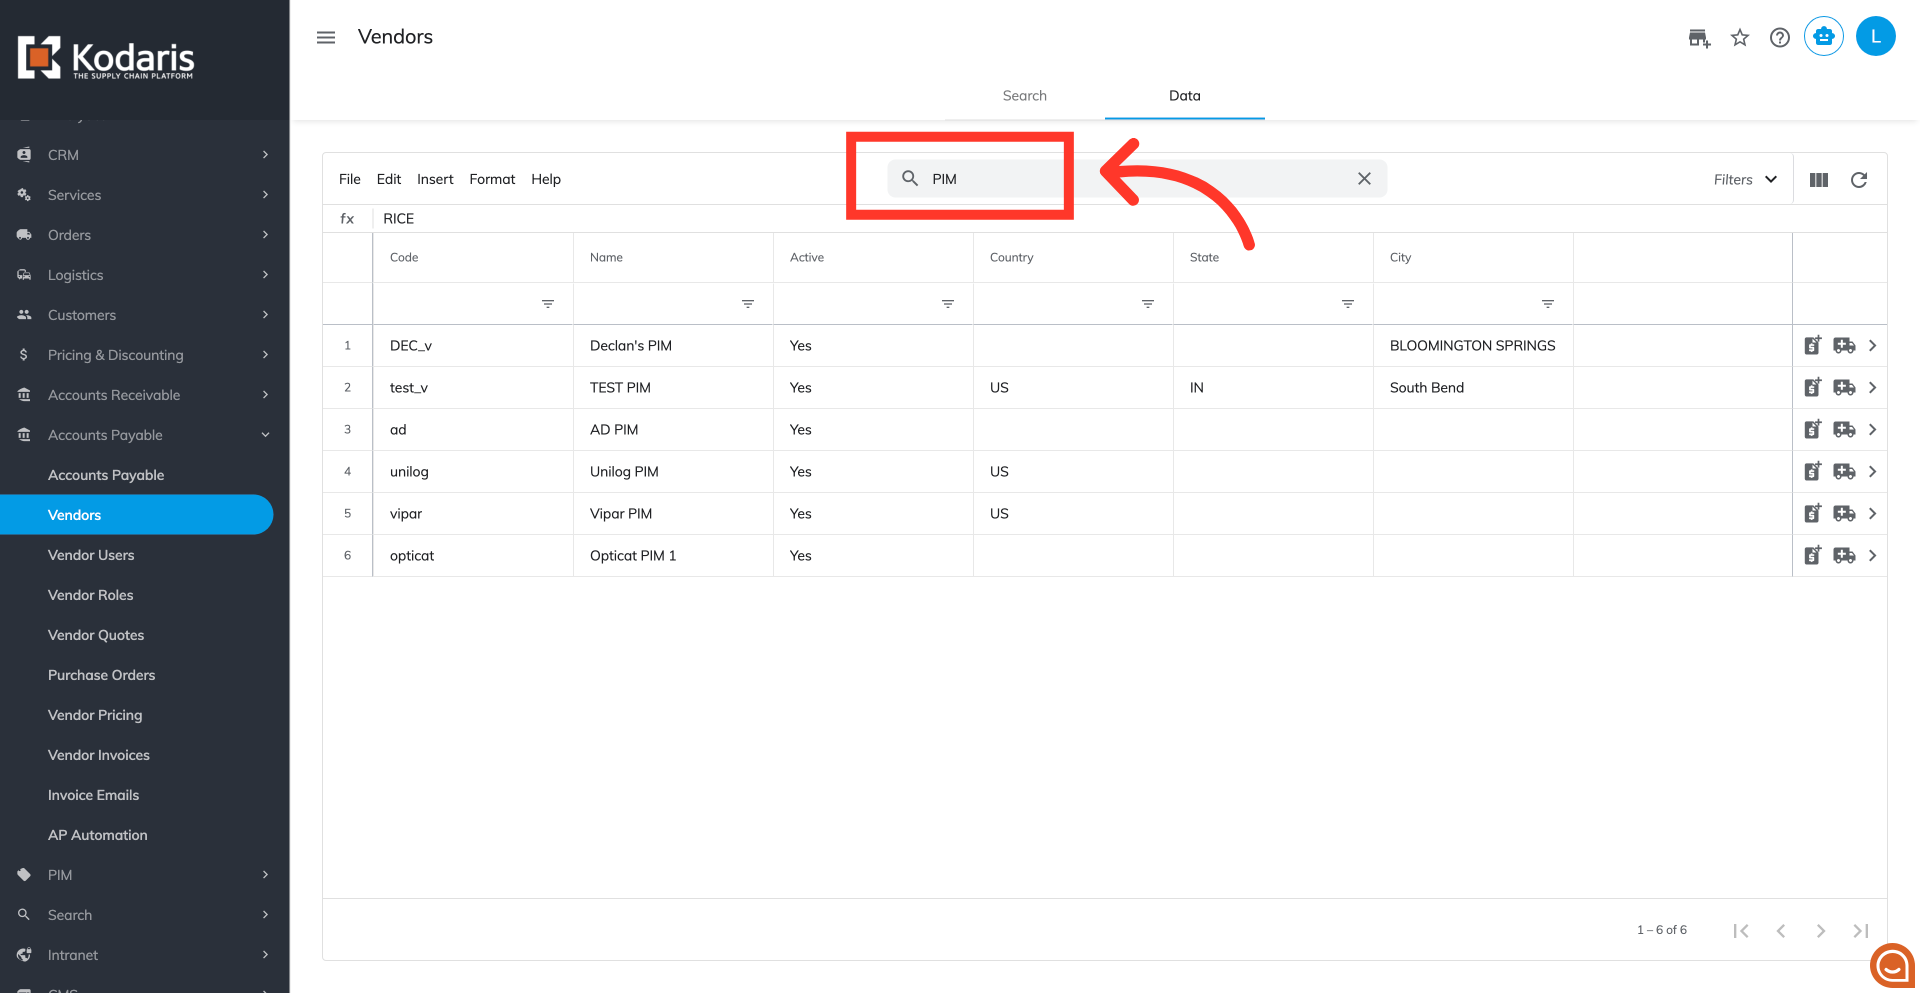Open the chat support bubble
1920x993 pixels.
(x=1892, y=966)
